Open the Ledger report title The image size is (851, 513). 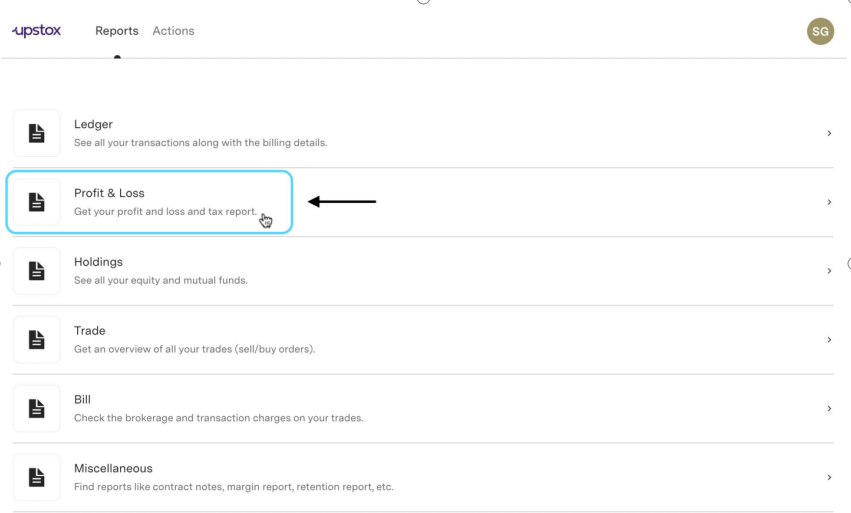(x=93, y=124)
